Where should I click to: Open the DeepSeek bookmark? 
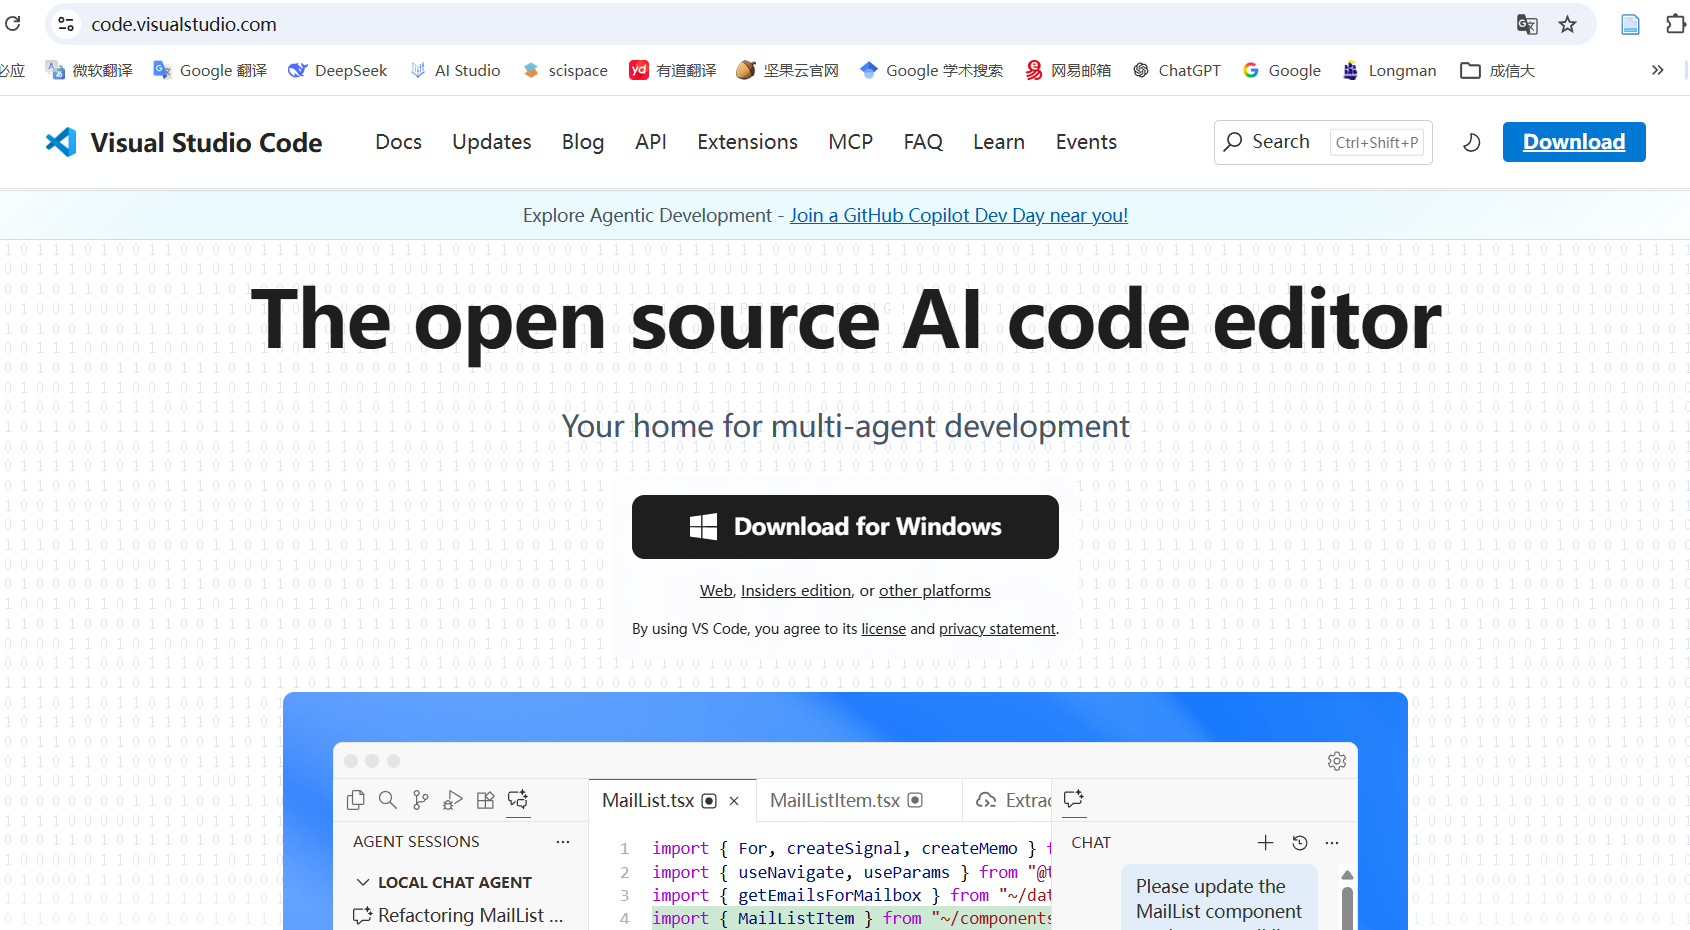pos(338,70)
